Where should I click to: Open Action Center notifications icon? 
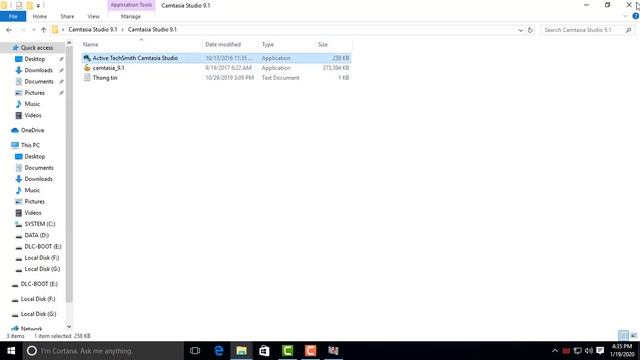coord(600,351)
